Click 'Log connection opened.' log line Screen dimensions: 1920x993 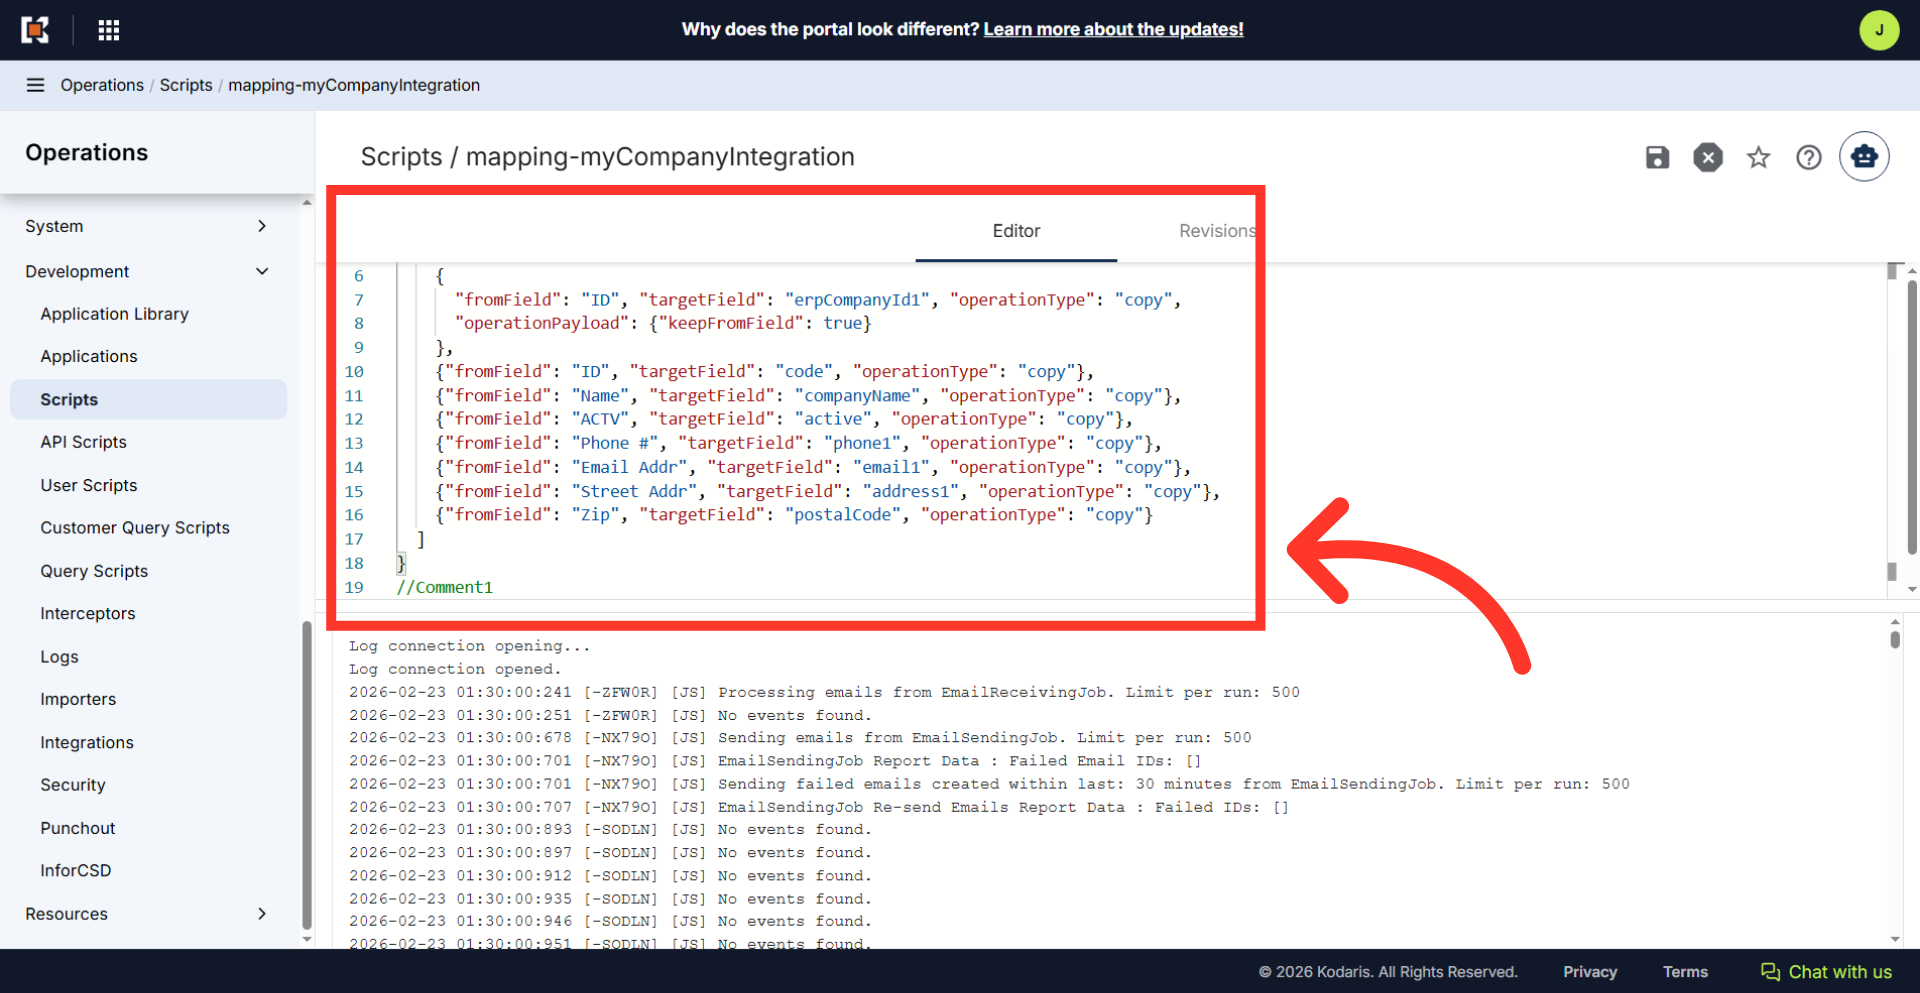click(x=455, y=669)
